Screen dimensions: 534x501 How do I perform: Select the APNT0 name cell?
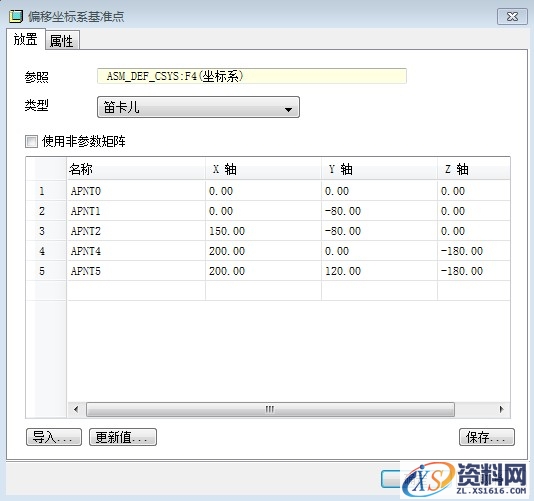point(136,191)
